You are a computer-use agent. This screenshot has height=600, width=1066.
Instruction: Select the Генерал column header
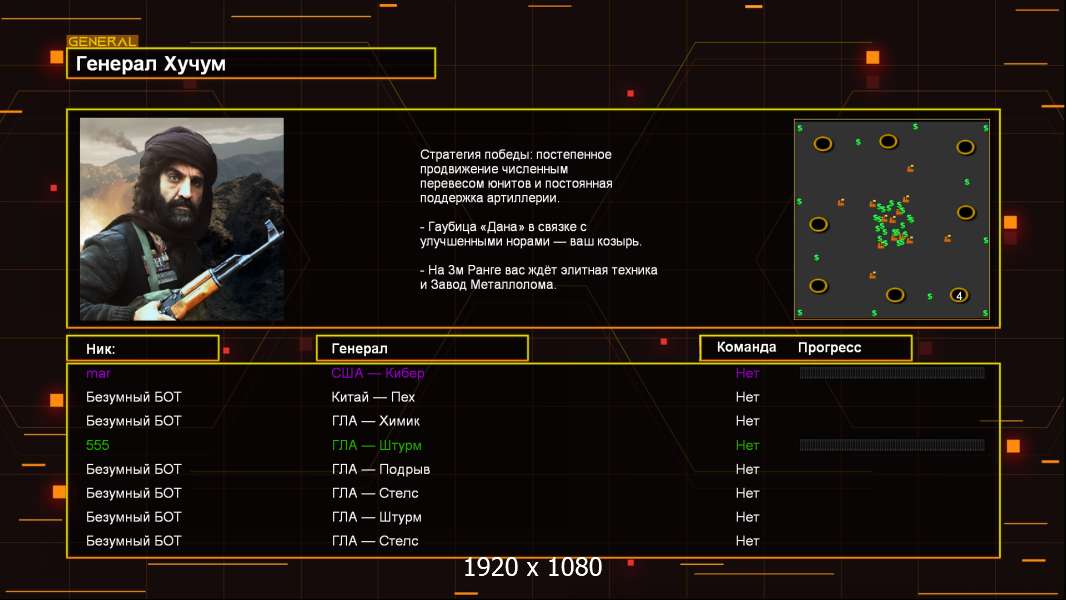422,348
